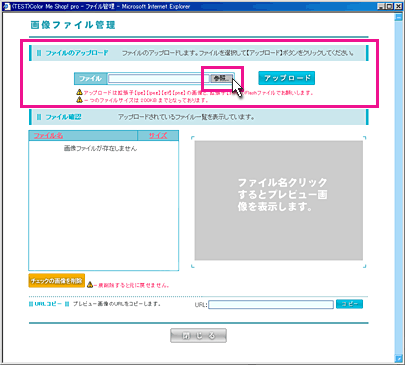The height and width of the screenshot is (366, 405).
Task: Click the URLコピー label
Action: click(48, 304)
